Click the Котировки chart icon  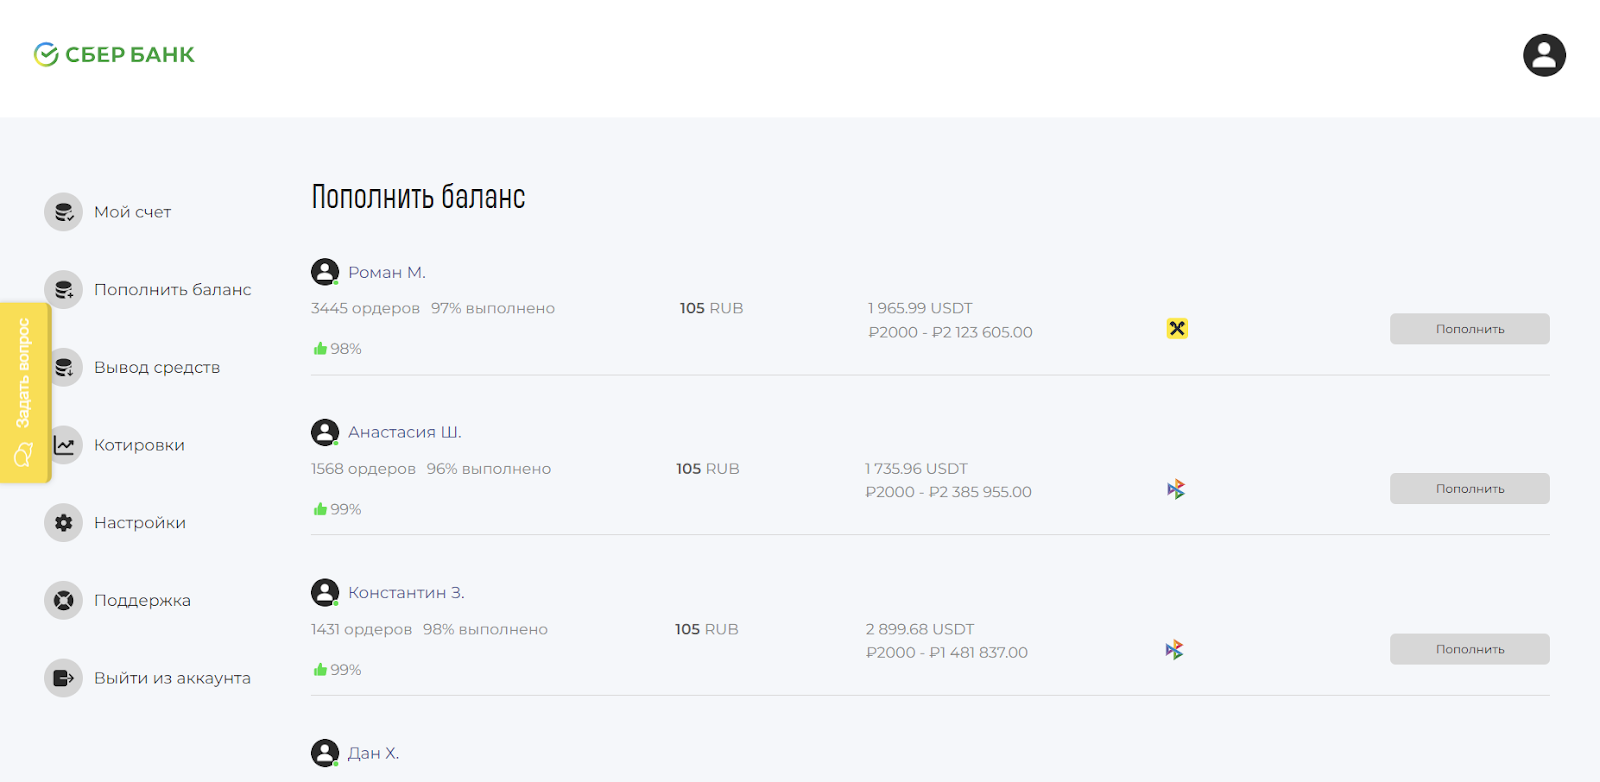pos(64,445)
